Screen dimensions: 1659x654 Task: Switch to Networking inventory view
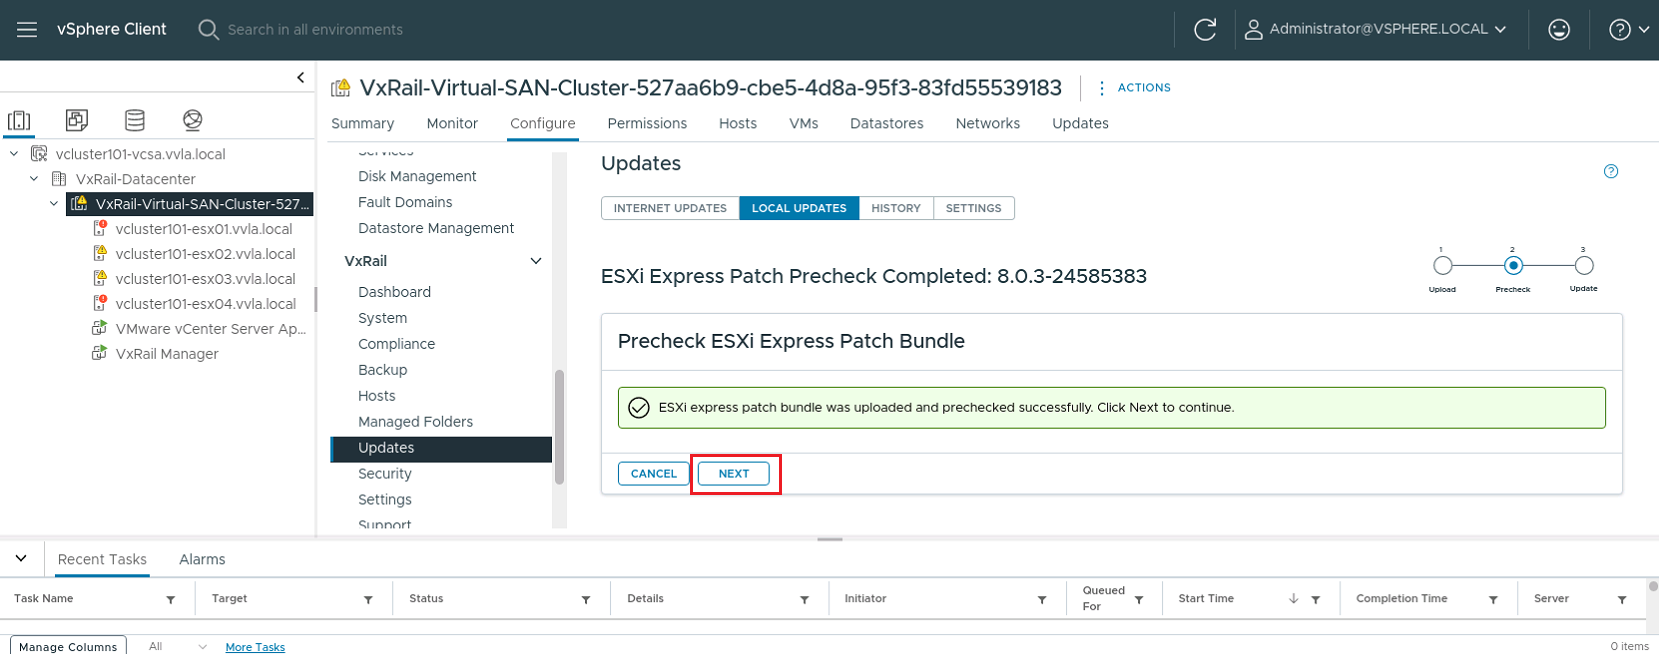coord(193,121)
